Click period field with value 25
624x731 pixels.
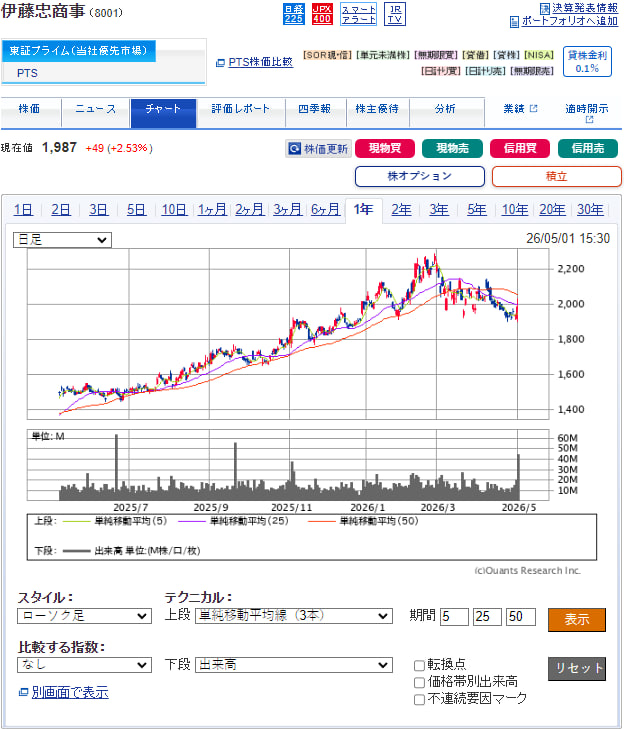tap(487, 617)
